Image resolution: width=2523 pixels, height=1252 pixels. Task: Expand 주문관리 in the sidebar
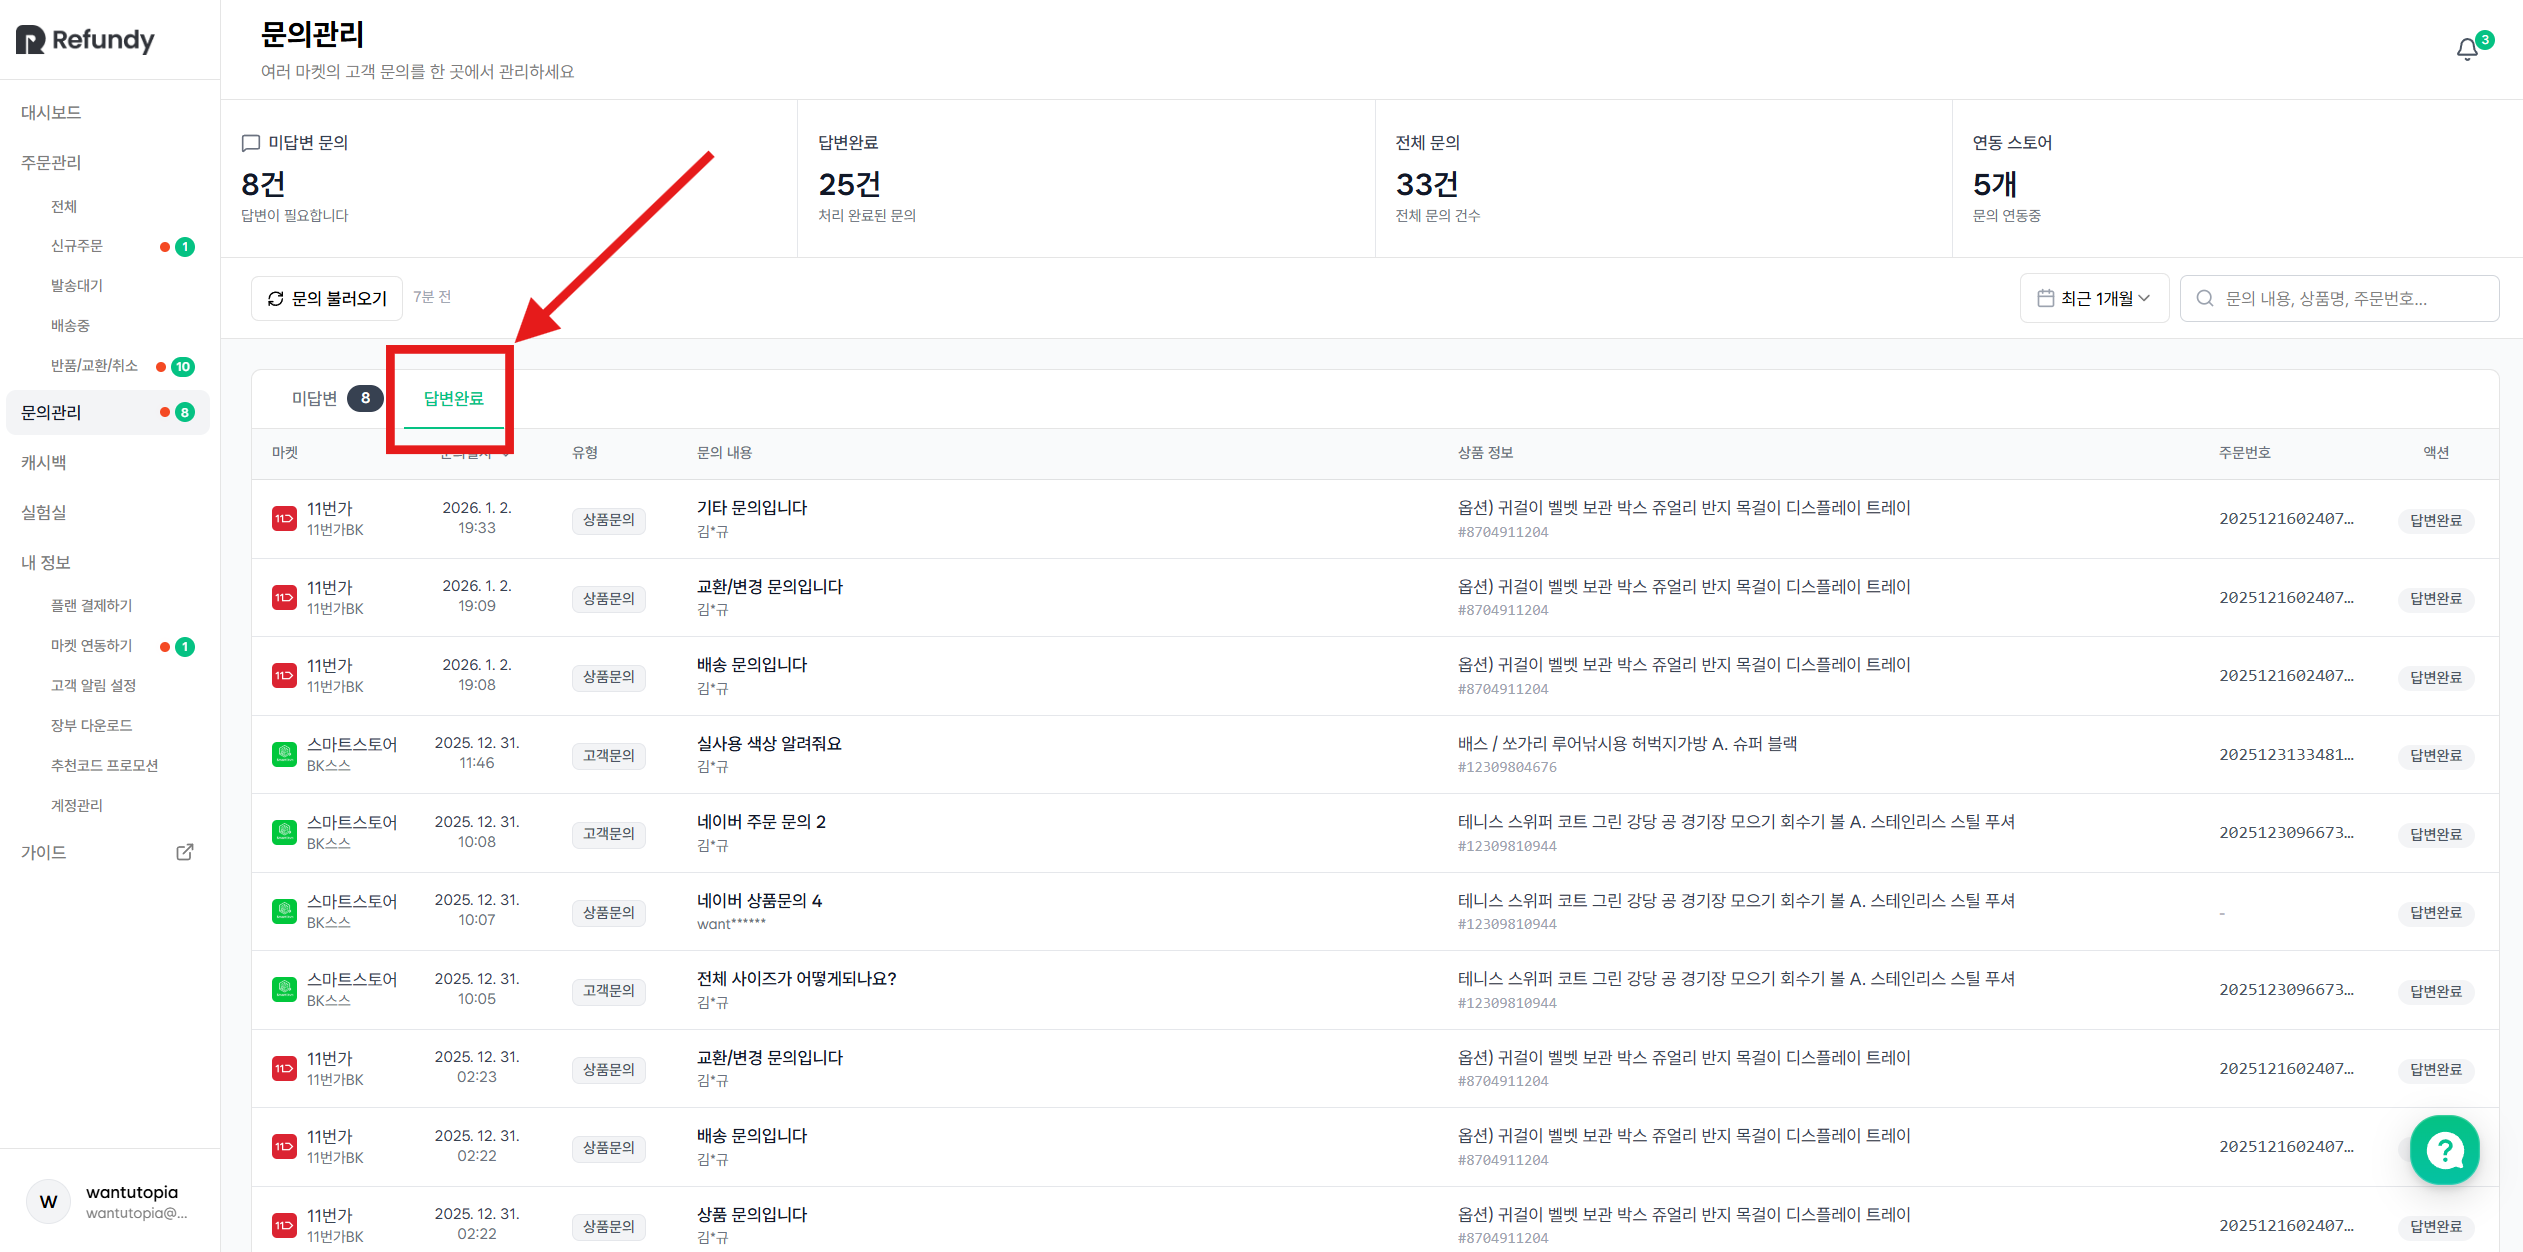(51, 162)
